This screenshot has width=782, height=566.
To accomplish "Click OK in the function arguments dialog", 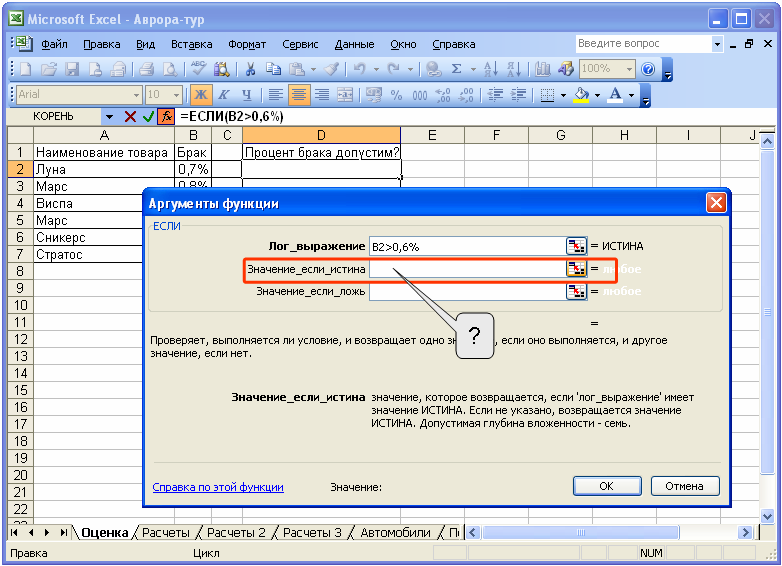I will pyautogui.click(x=607, y=486).
